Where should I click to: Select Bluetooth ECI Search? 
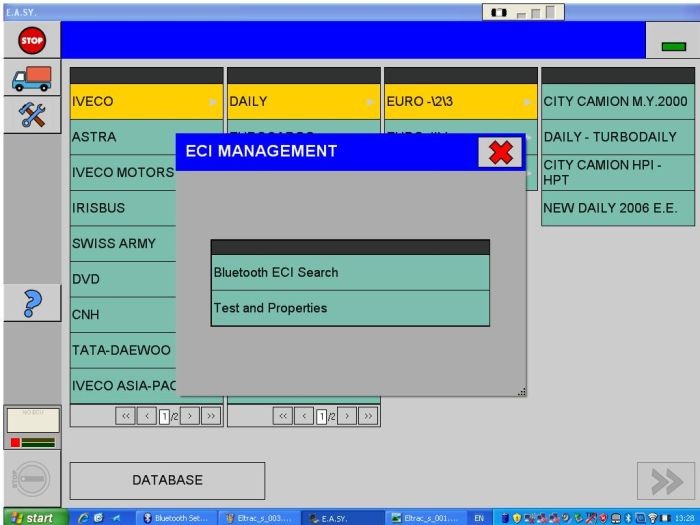pyautogui.click(x=350, y=273)
